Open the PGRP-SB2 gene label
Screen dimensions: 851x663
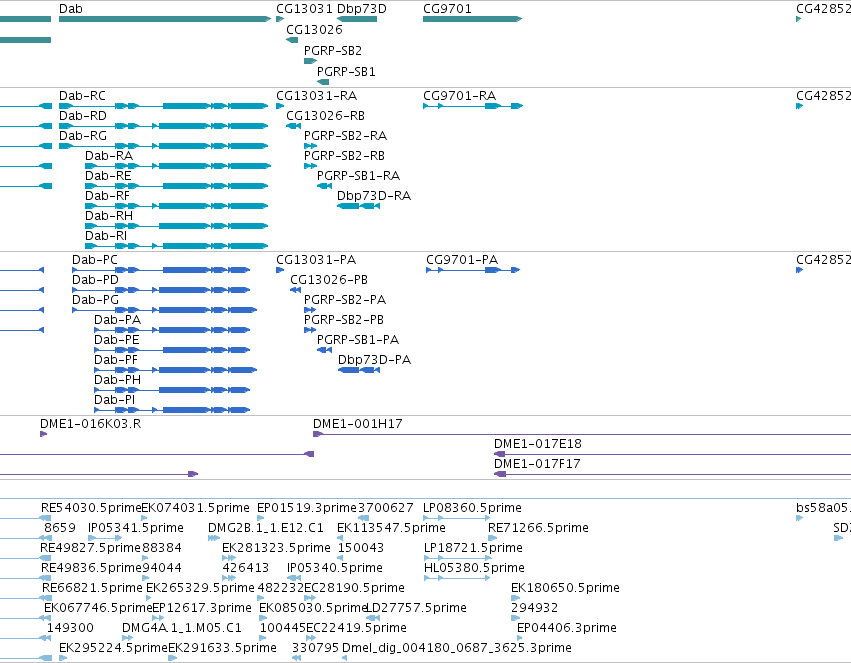coord(333,51)
